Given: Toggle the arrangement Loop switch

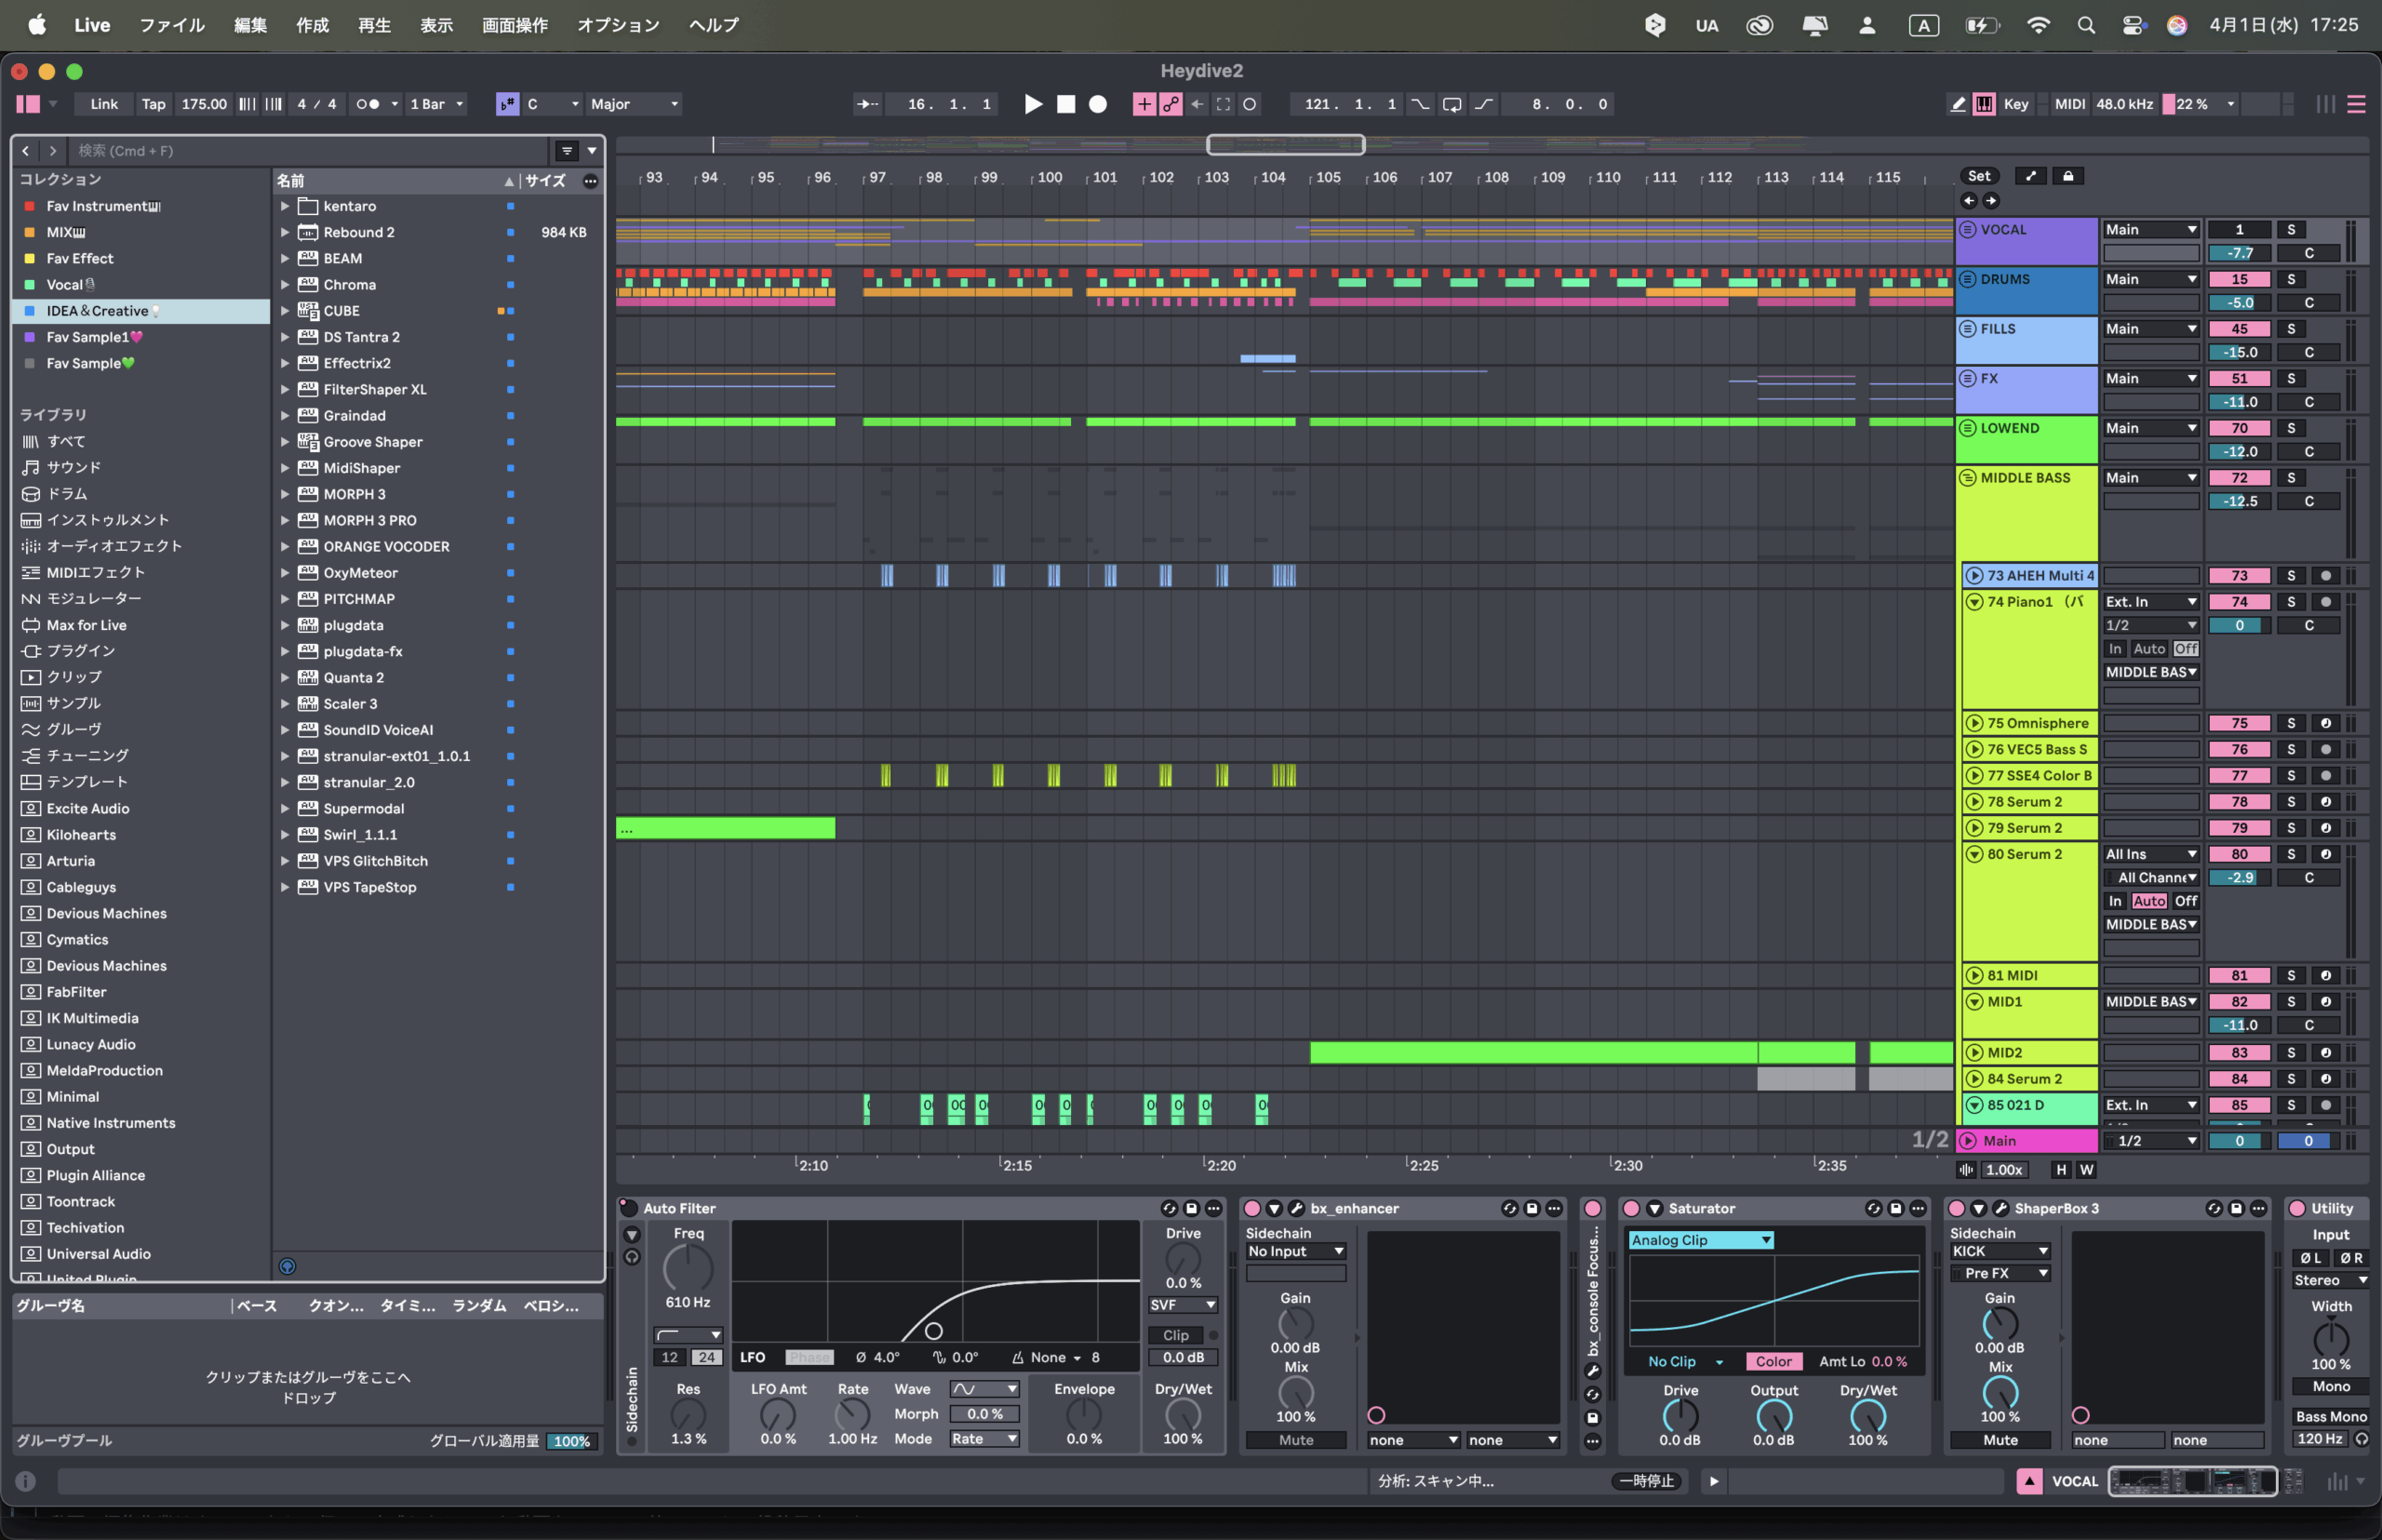Looking at the screenshot, I should click(x=1452, y=104).
